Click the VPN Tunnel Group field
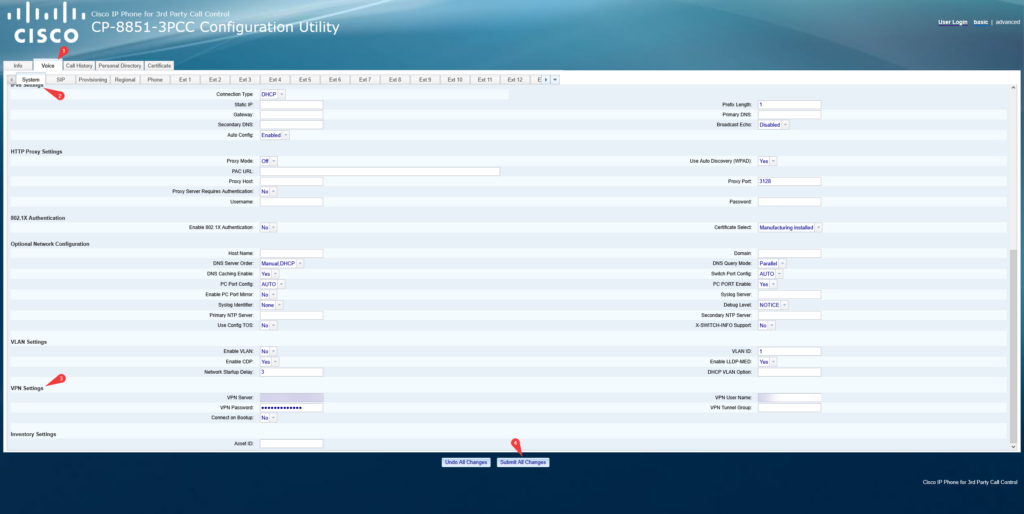The image size is (1024, 514). tap(790, 408)
